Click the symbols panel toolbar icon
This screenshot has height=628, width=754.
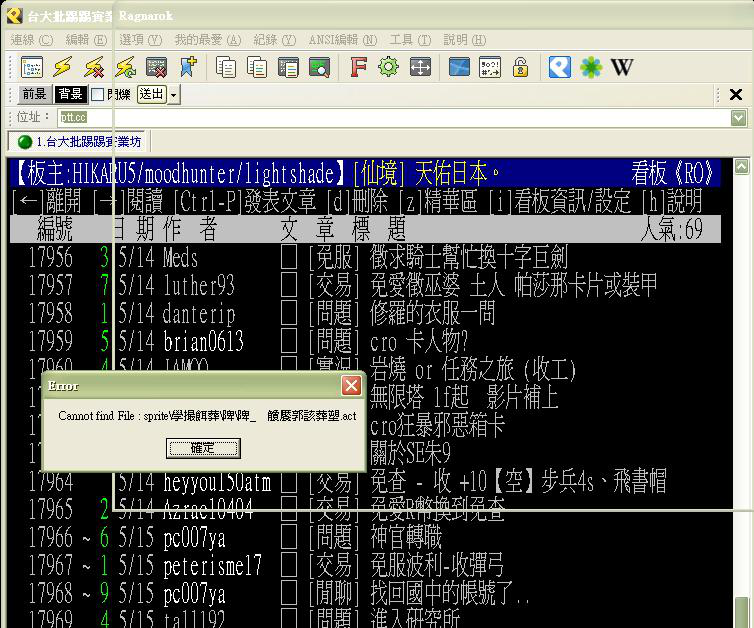click(490, 67)
